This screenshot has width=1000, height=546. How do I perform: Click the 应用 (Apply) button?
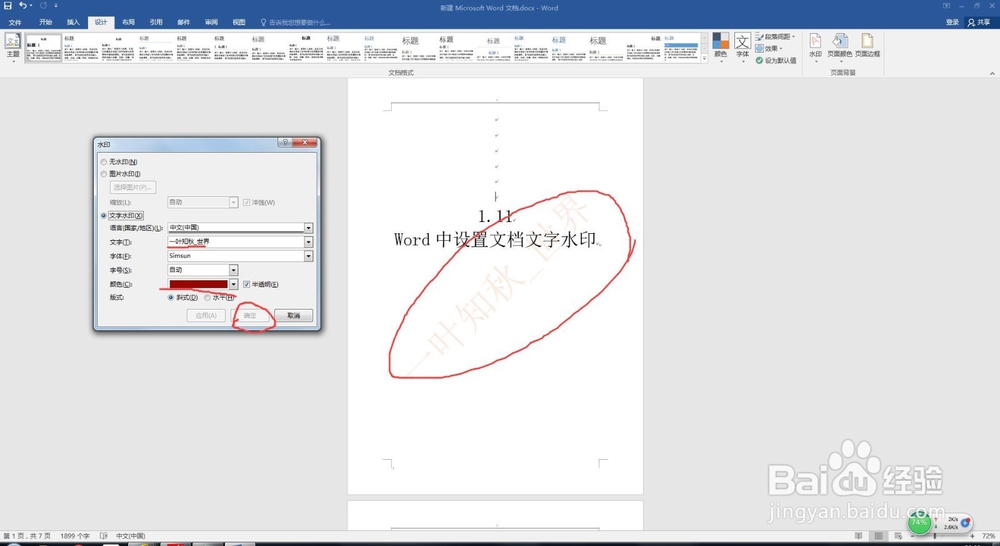click(206, 315)
